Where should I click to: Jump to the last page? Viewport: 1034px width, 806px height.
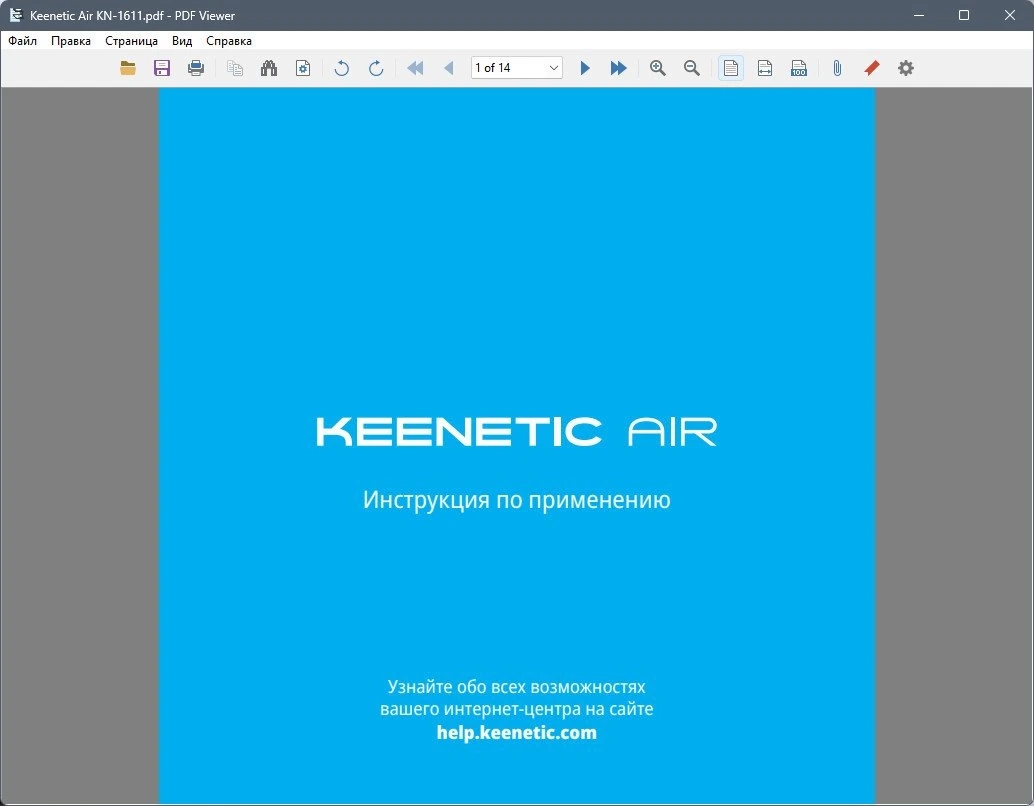coord(619,68)
